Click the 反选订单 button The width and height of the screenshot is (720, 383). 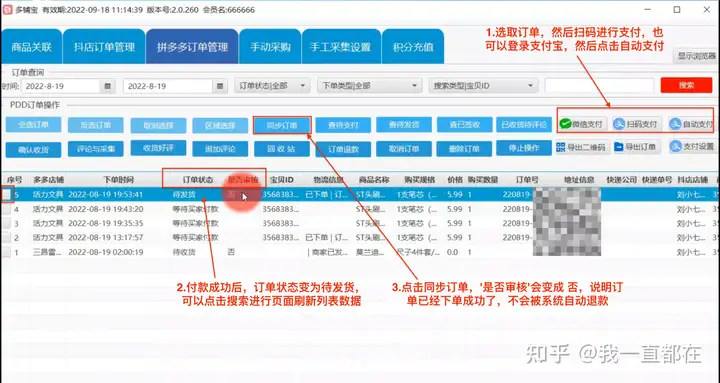(x=96, y=125)
